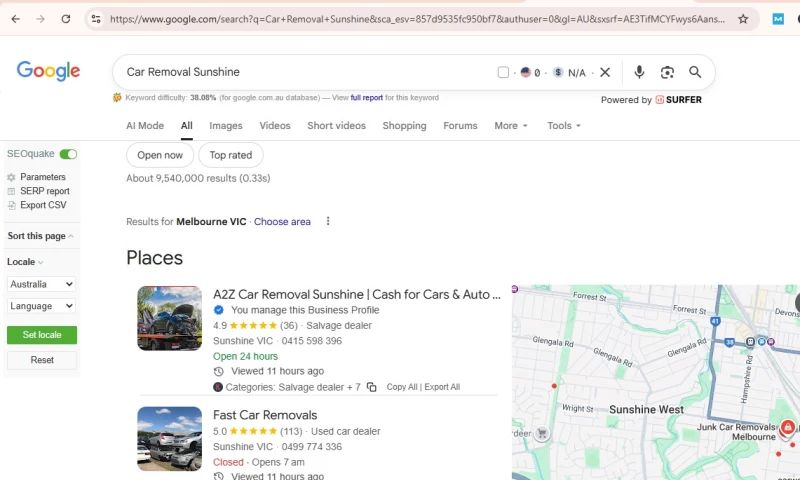Click the verified badge on A2Z listing
The width and height of the screenshot is (800, 480).
218,310
